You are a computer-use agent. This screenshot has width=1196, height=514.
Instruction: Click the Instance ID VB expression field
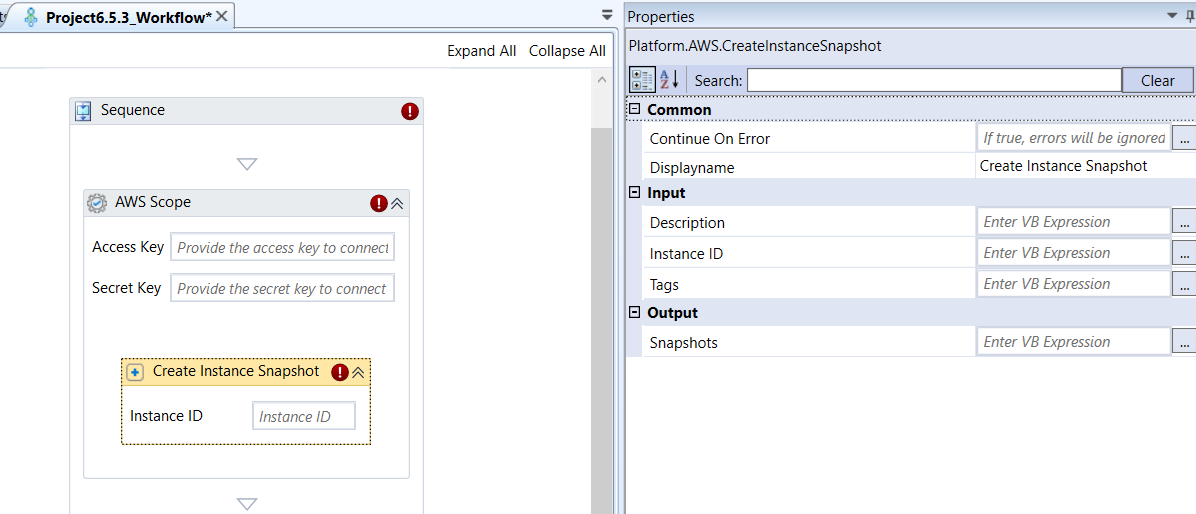[1073, 252]
